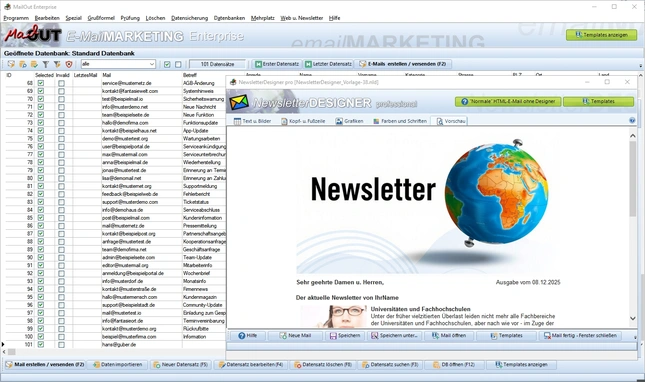
Task: Click Daten importieren in the bottom bar
Action: [x=118, y=365]
